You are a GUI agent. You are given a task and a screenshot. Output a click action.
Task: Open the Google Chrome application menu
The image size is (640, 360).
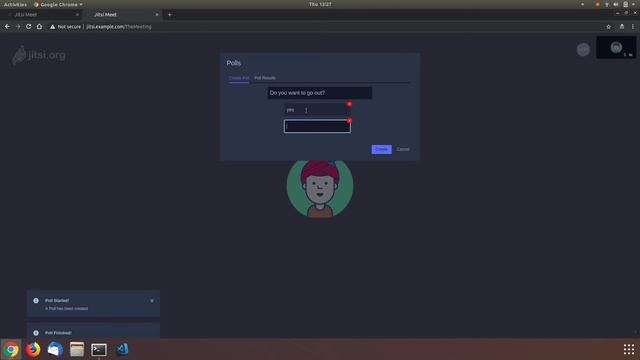(58, 4)
